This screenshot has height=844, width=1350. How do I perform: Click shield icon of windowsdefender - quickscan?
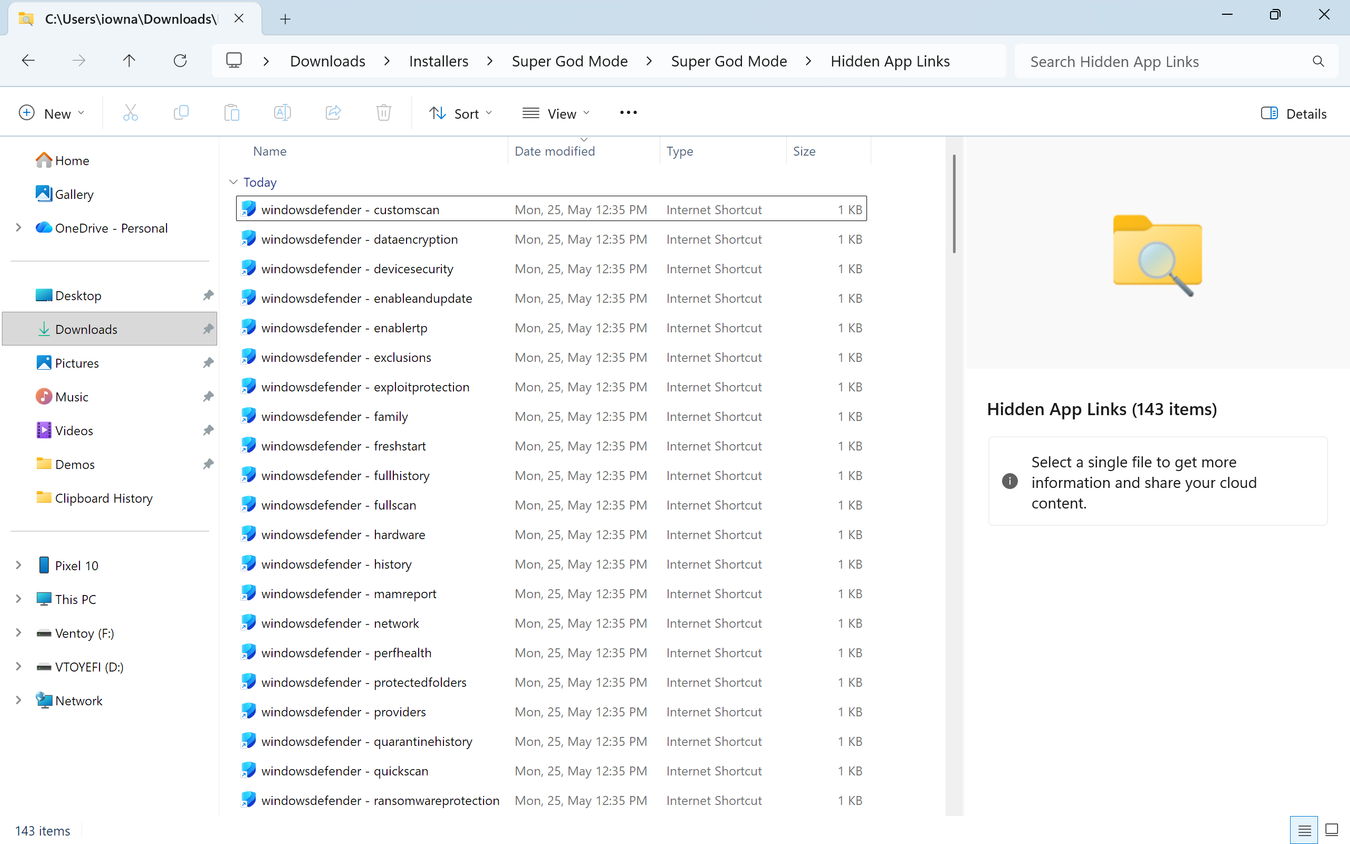point(249,771)
